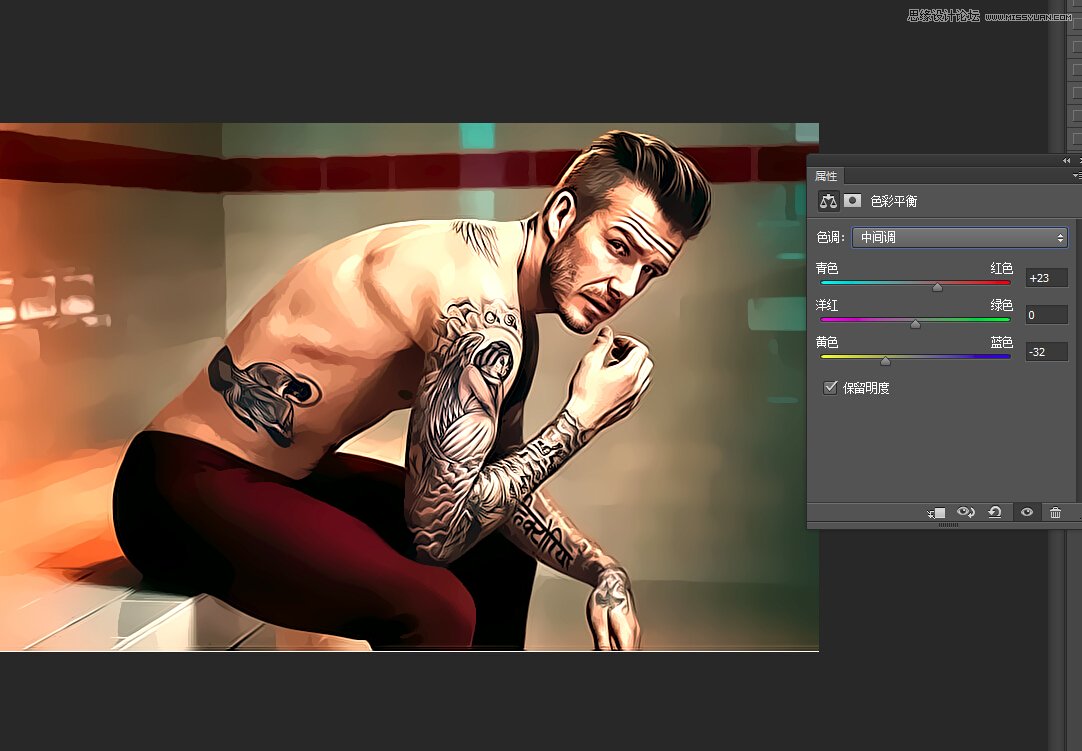Click the Color Balance scales icon
Viewport: 1082px width, 751px height.
click(x=828, y=201)
